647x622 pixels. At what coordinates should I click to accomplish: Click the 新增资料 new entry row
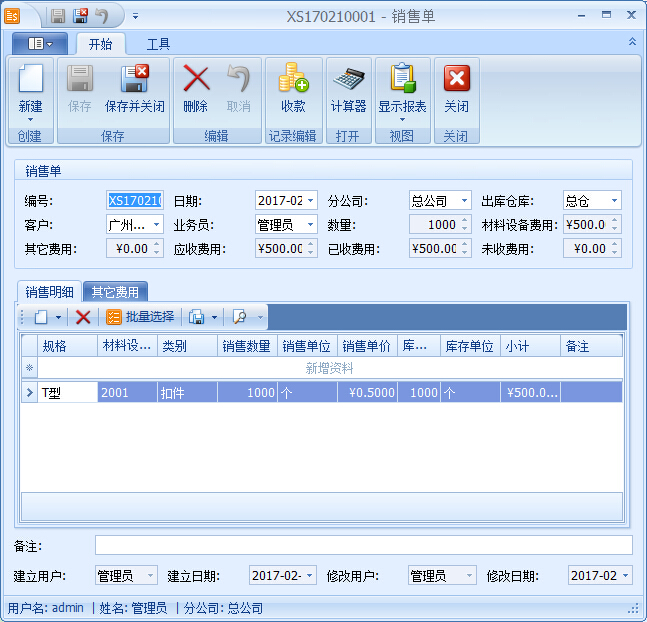(330, 368)
